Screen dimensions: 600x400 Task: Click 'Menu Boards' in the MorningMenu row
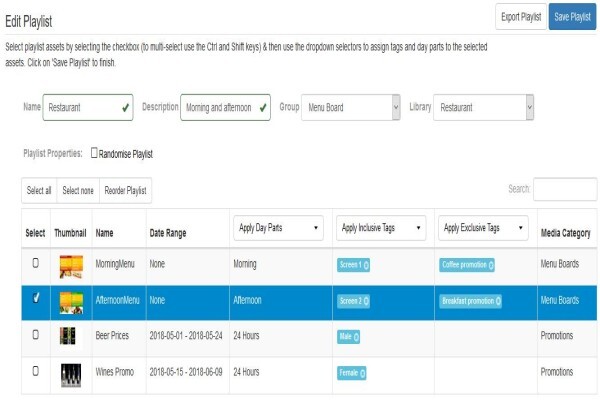560,264
